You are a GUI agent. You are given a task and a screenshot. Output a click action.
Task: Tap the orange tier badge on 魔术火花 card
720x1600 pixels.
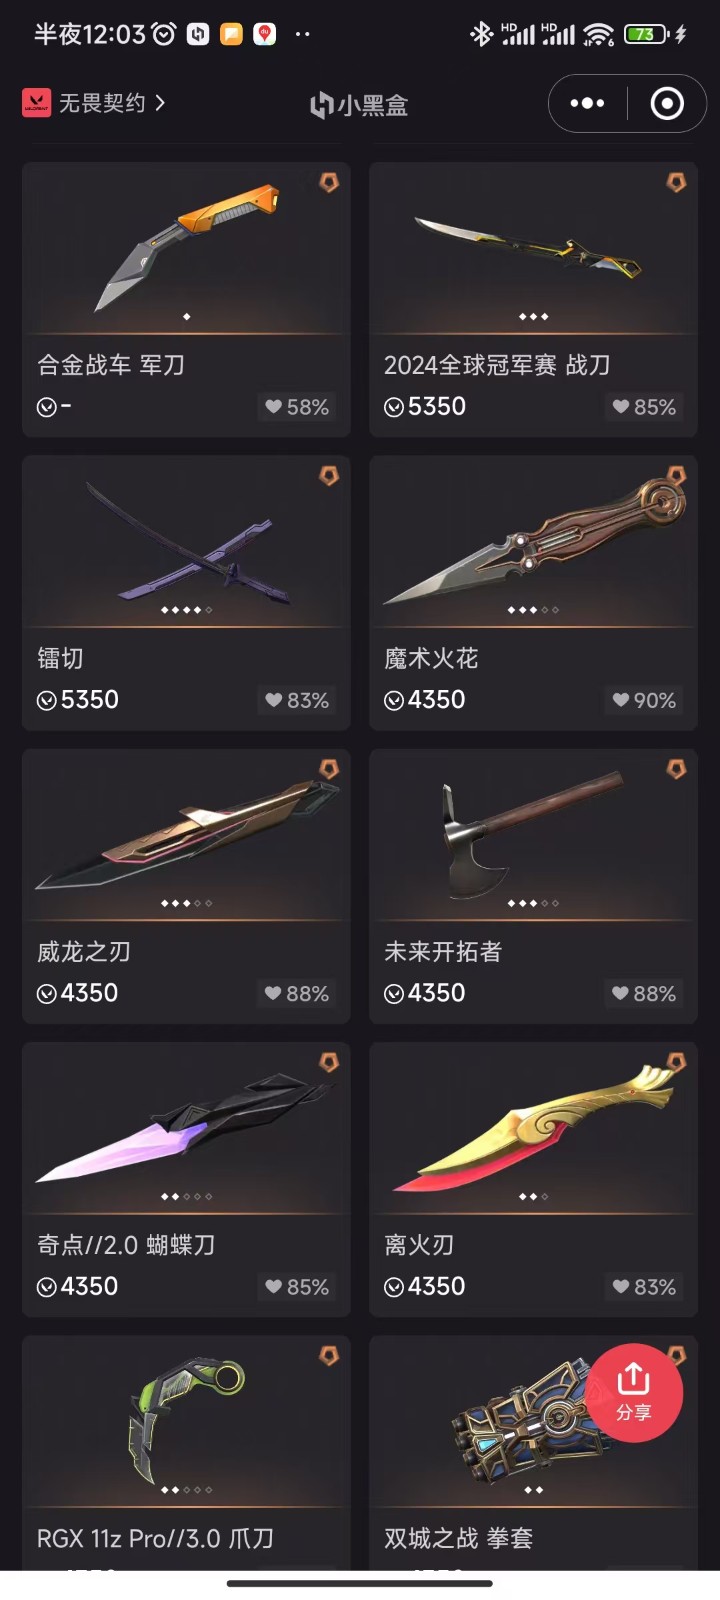click(676, 476)
